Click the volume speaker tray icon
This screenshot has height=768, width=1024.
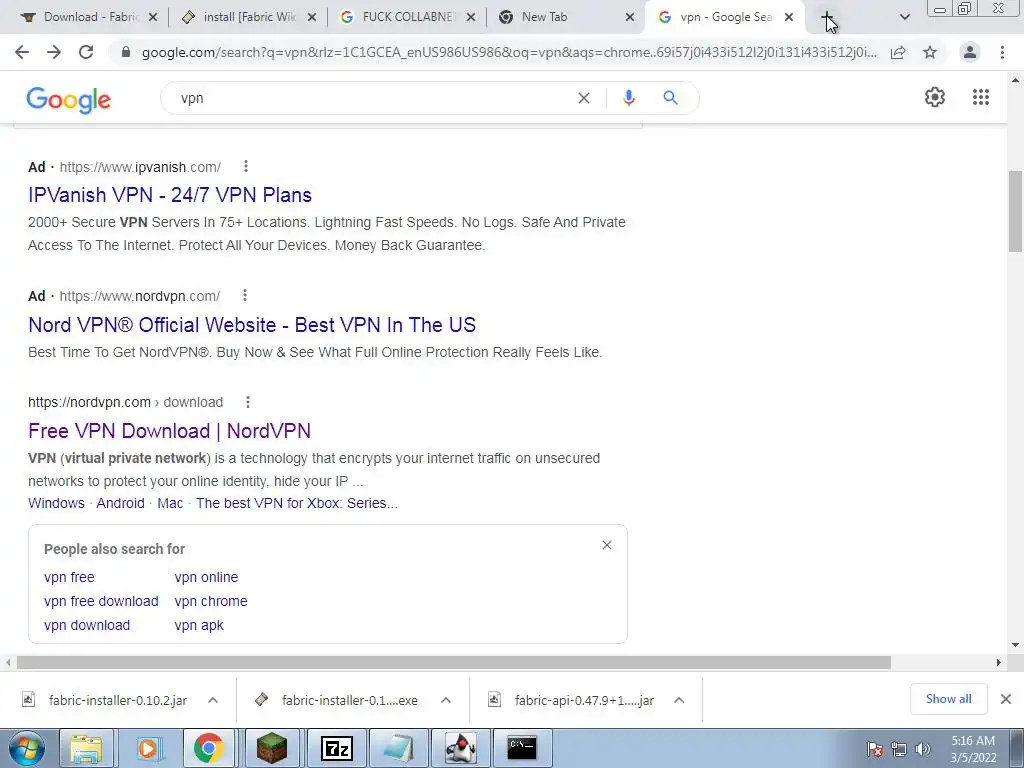click(x=923, y=748)
